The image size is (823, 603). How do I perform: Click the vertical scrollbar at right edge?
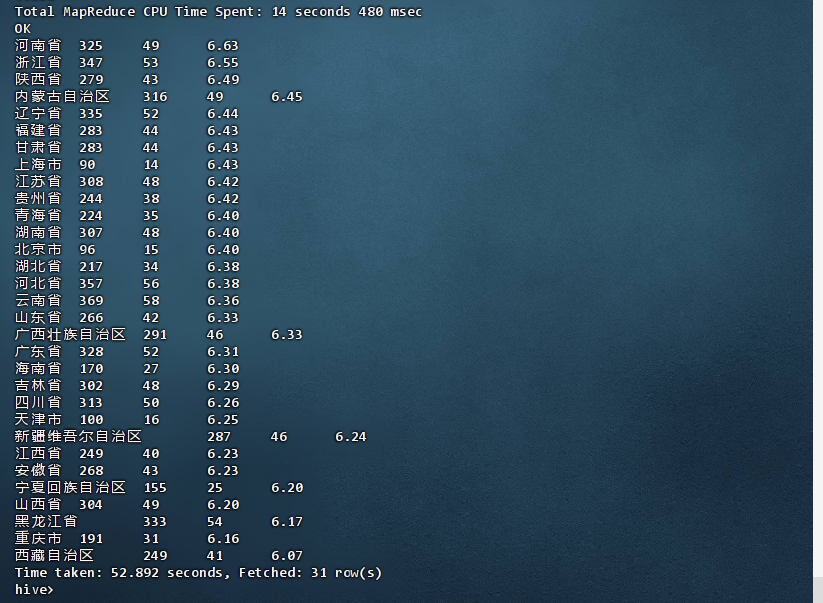(x=818, y=301)
